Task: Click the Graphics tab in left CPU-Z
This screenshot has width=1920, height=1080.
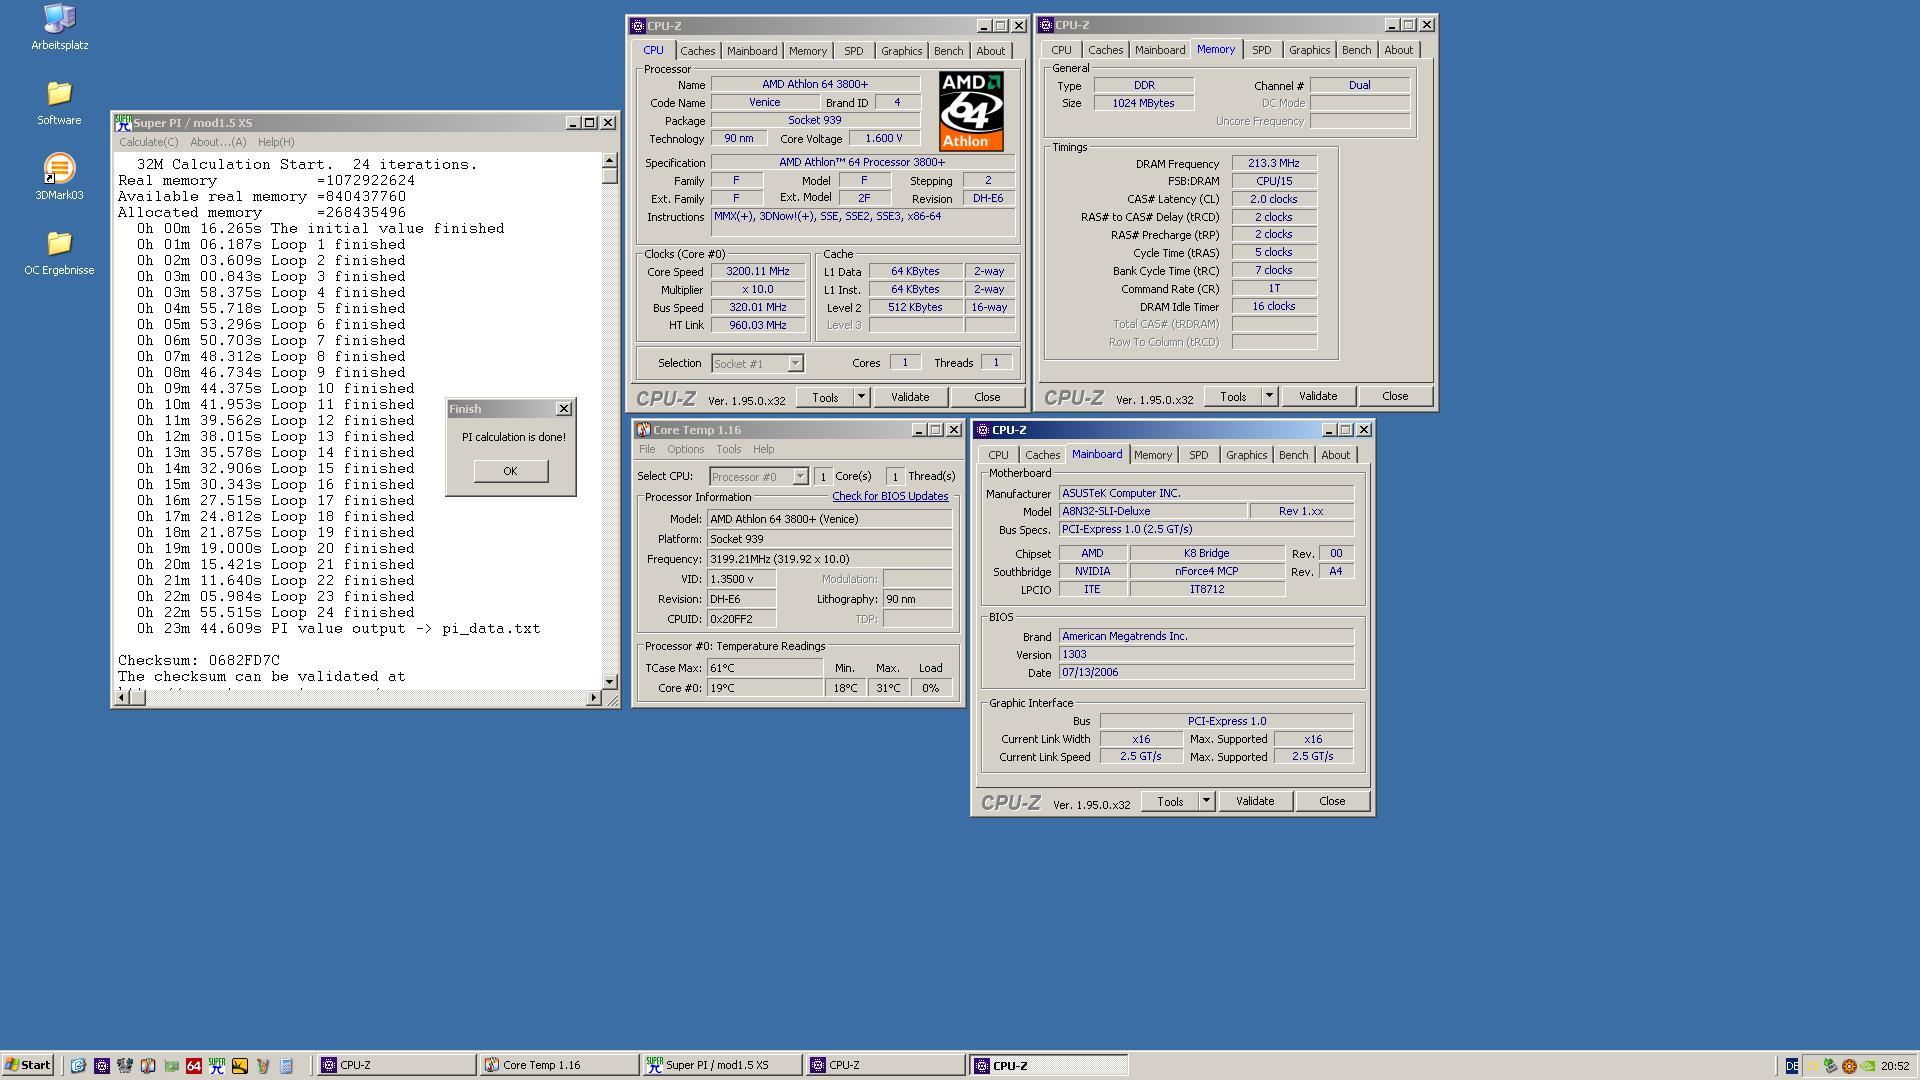Action: point(903,50)
